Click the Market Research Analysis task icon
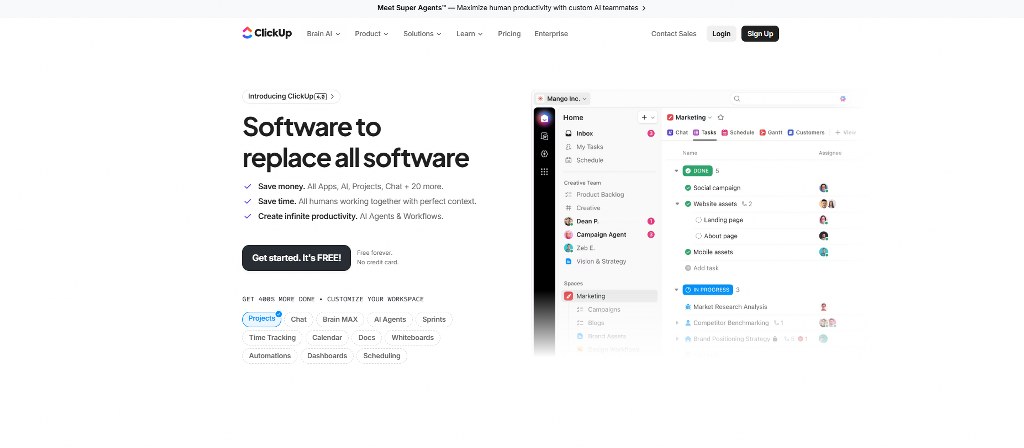This screenshot has width=1024, height=448. coord(688,307)
